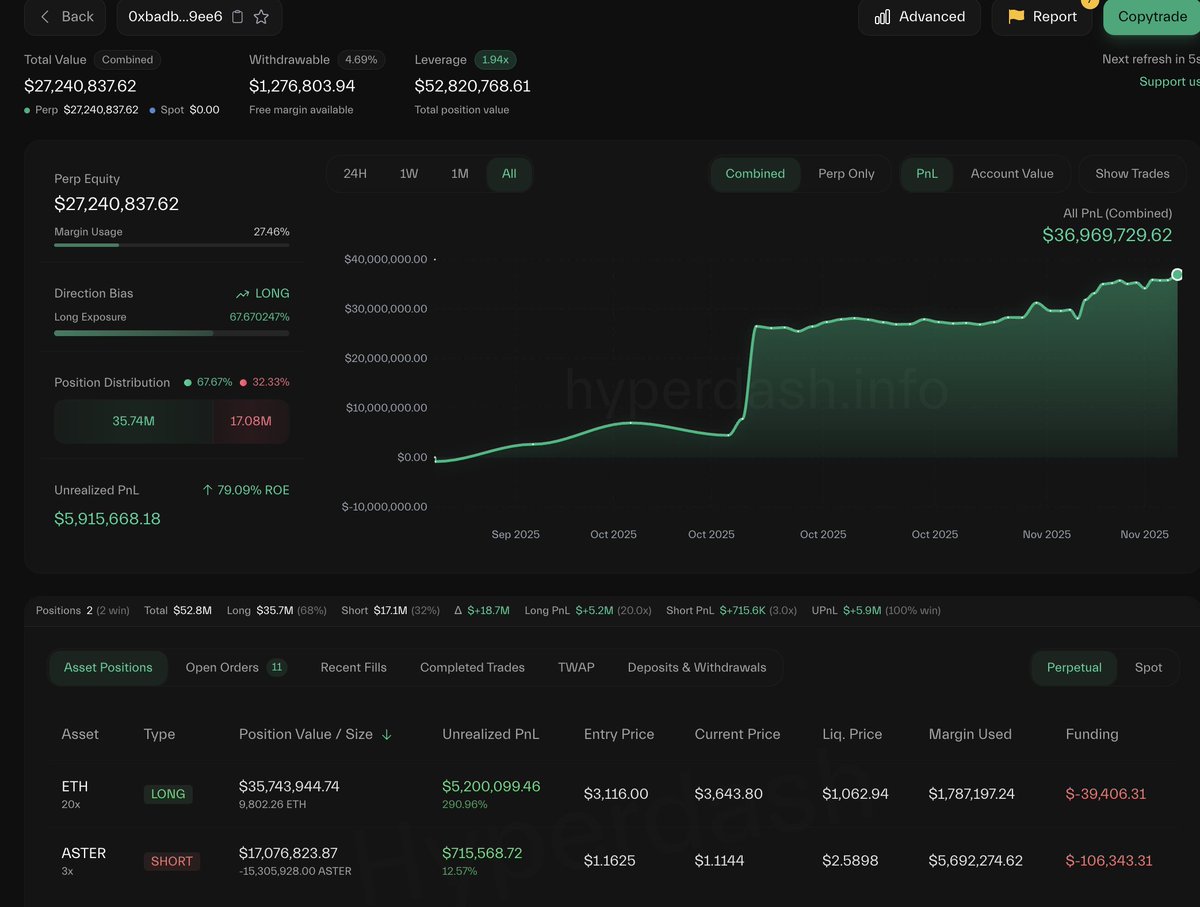Click the Long Exposure progress bar

(x=171, y=333)
